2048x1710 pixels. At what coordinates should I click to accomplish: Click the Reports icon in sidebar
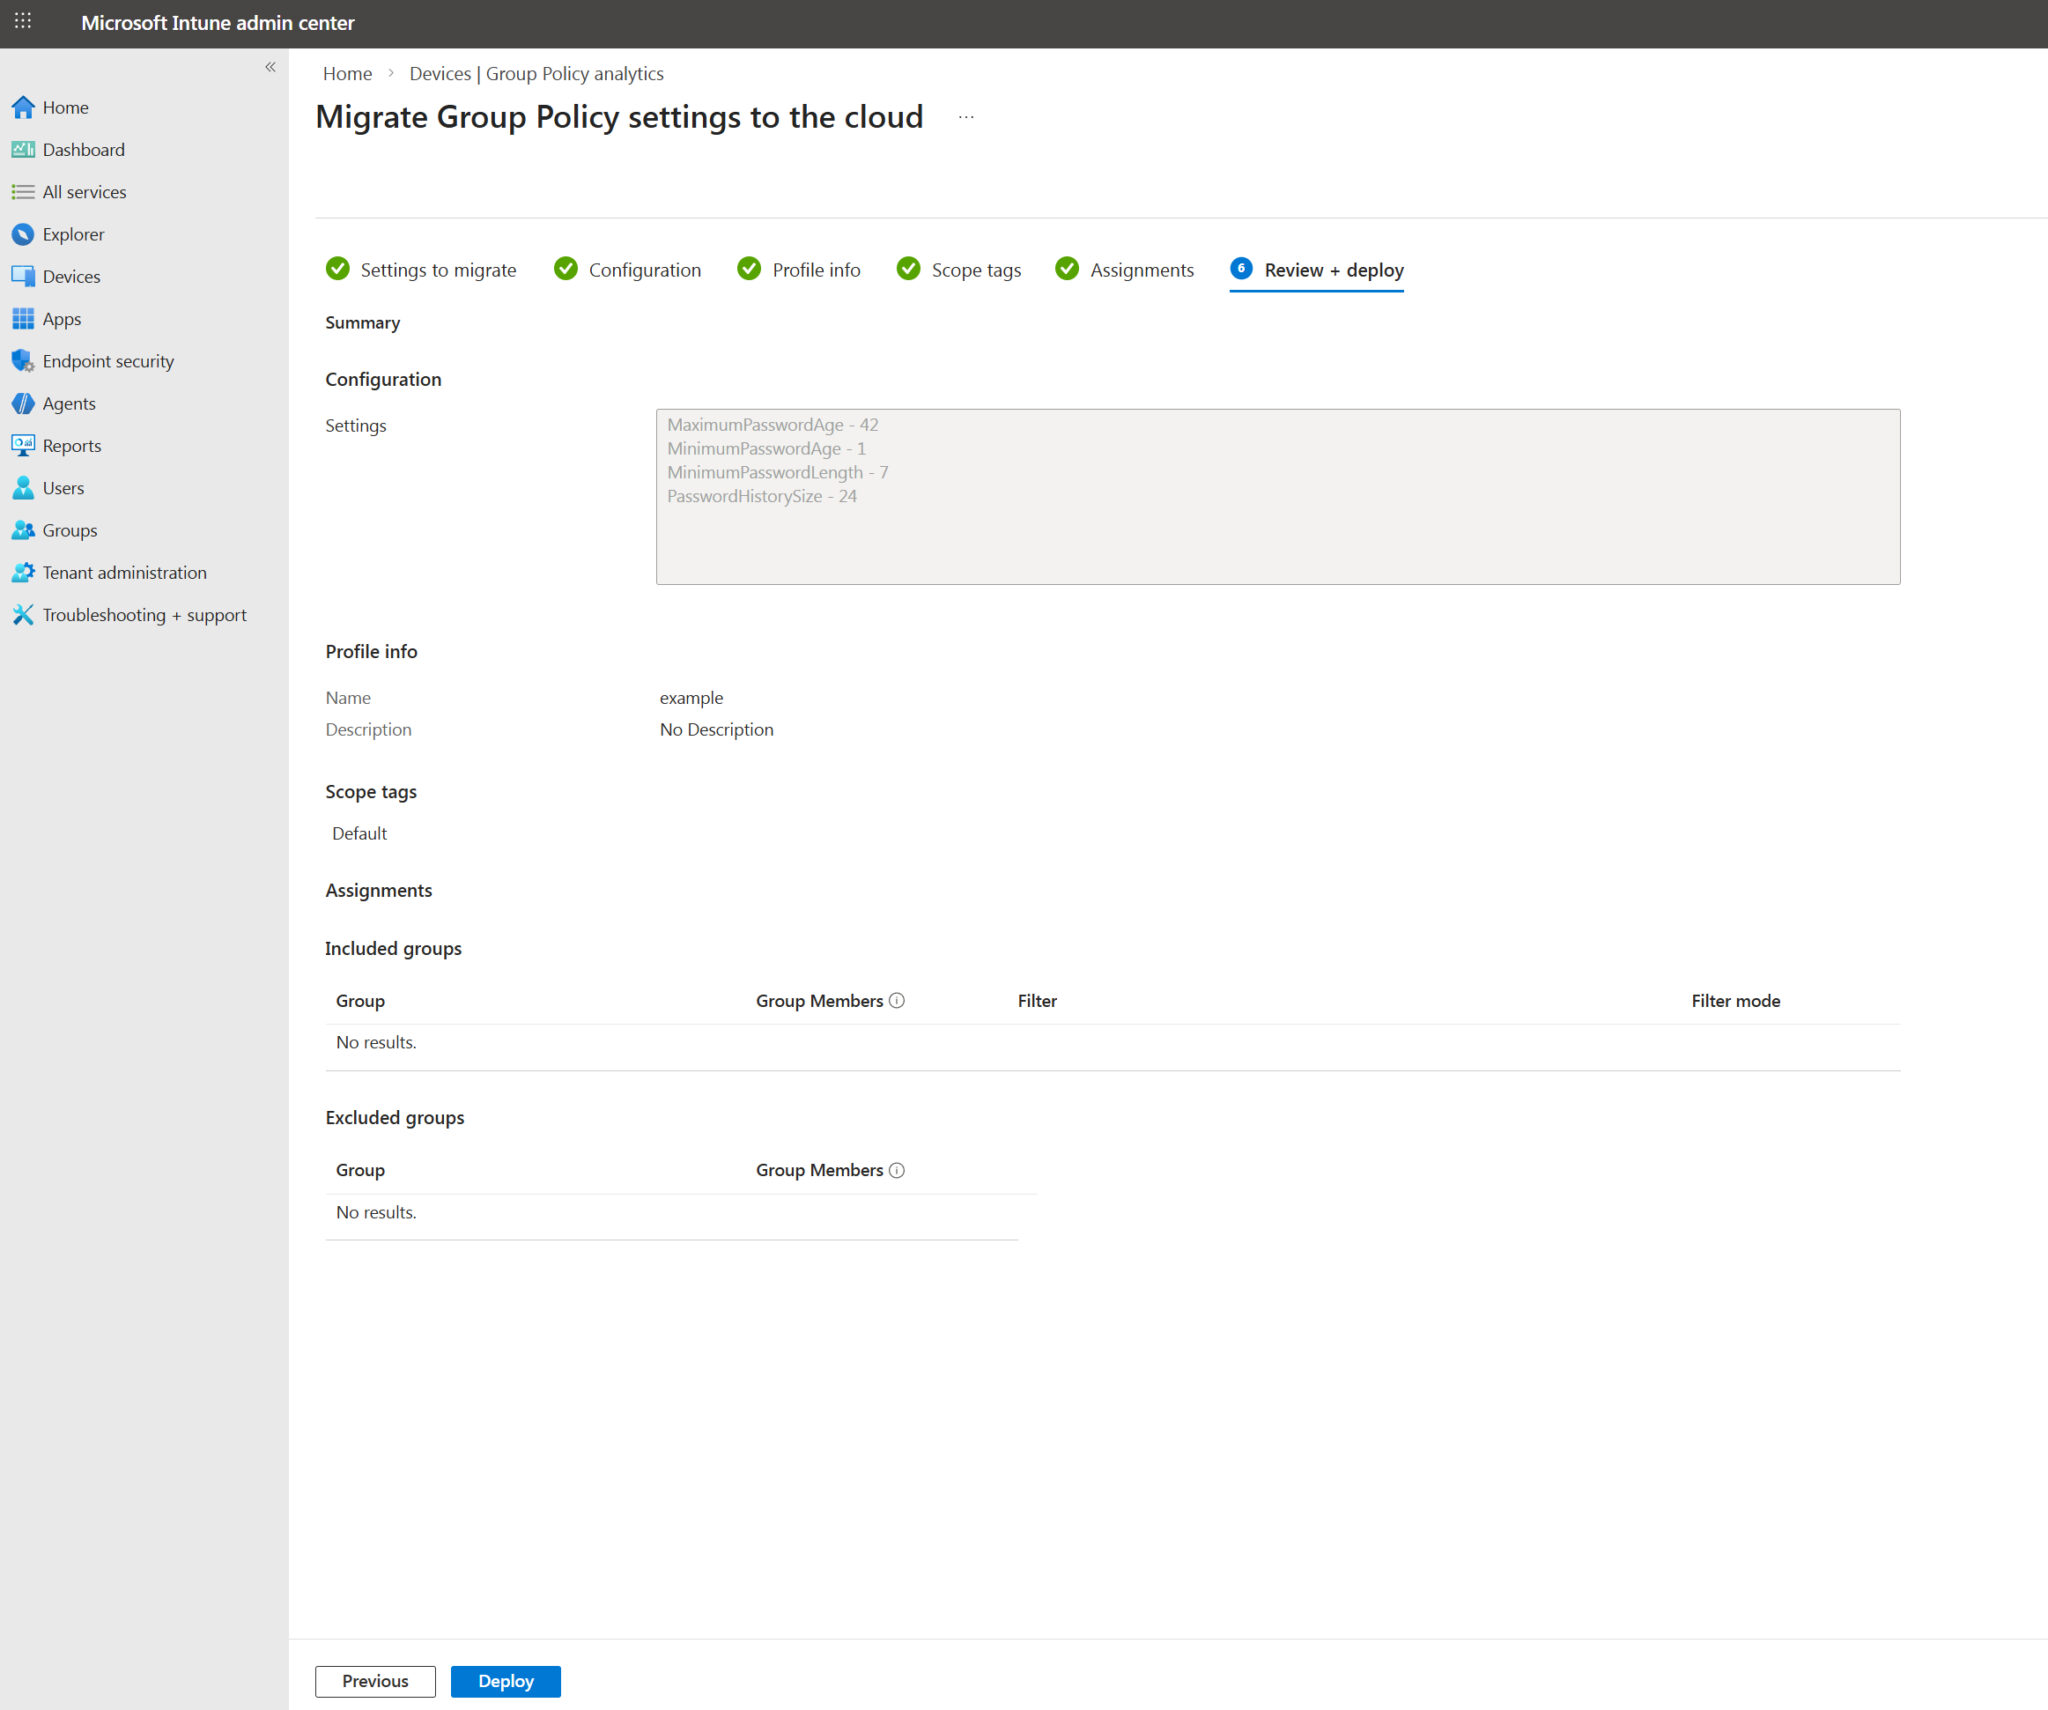click(x=23, y=445)
